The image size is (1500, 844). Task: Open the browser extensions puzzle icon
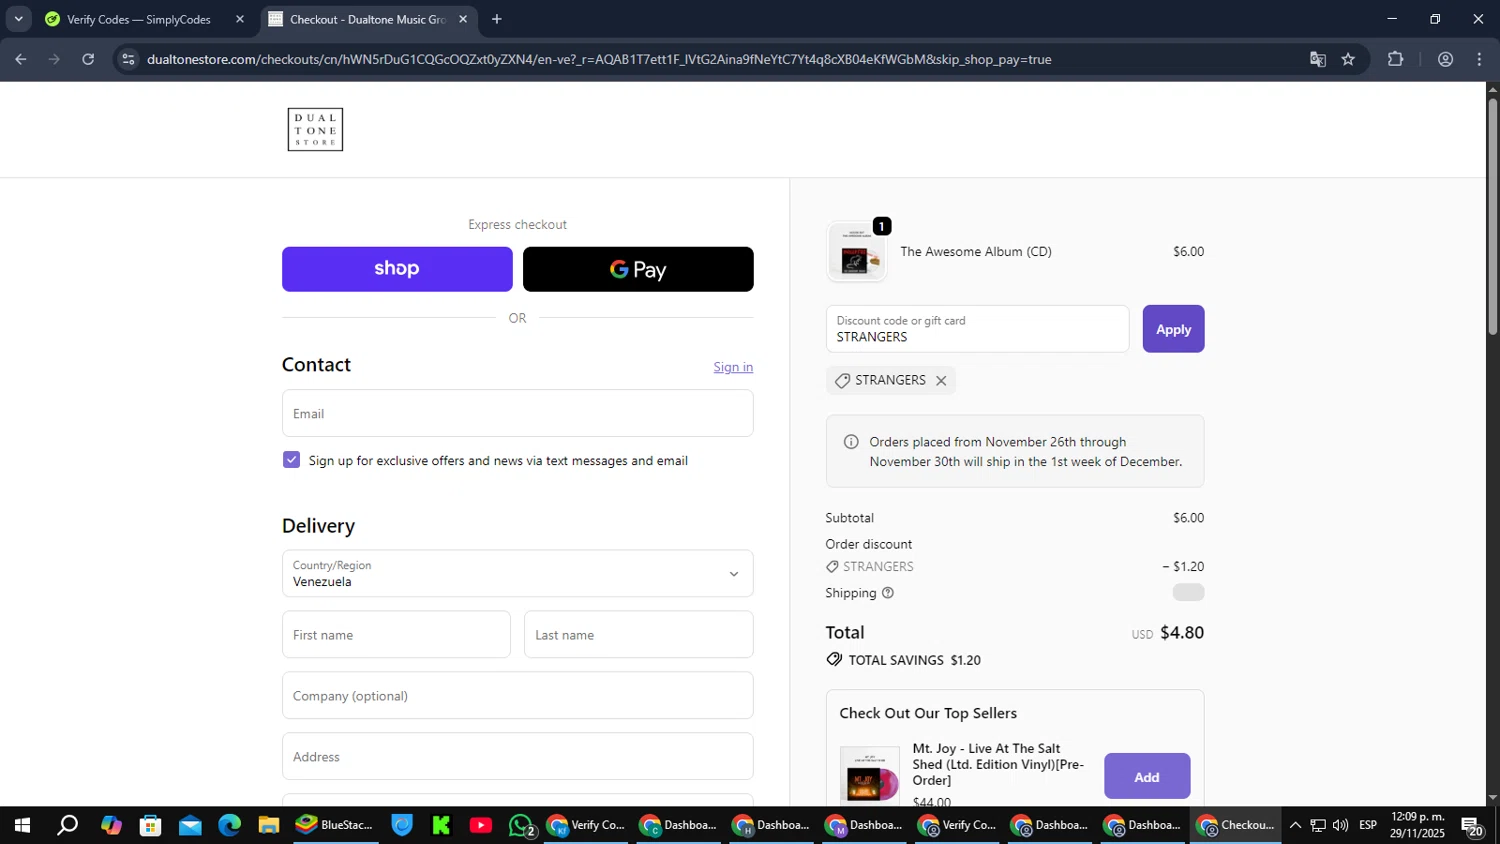(1396, 59)
